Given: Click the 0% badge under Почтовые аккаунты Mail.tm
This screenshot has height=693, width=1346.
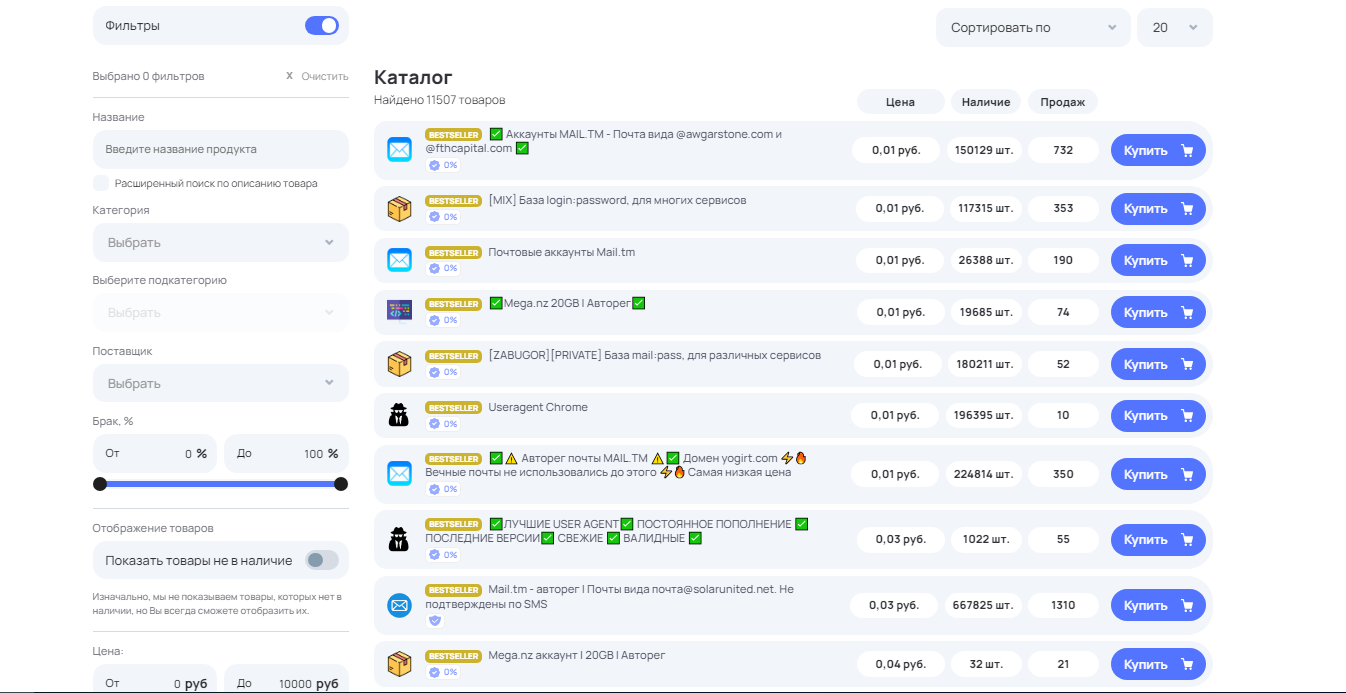Looking at the screenshot, I should [443, 268].
